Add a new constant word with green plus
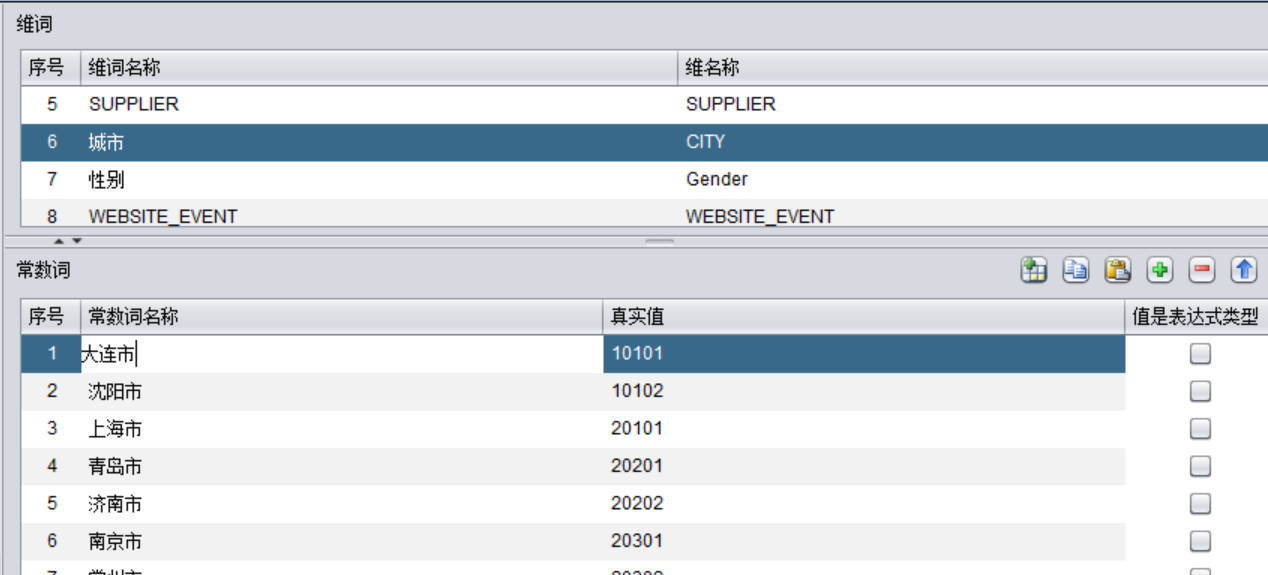The width and height of the screenshot is (1268, 575). click(x=1160, y=270)
